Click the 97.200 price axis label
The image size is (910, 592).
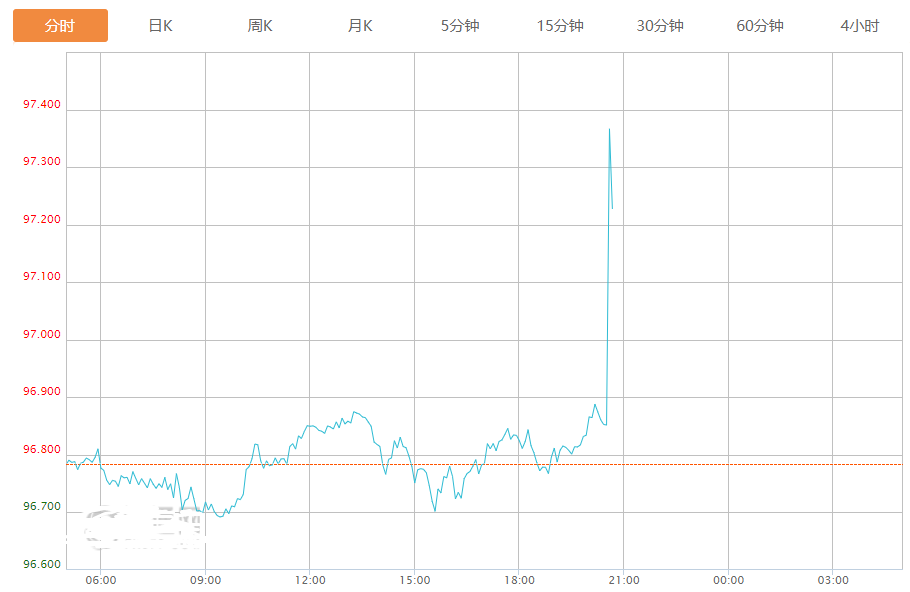[41, 219]
